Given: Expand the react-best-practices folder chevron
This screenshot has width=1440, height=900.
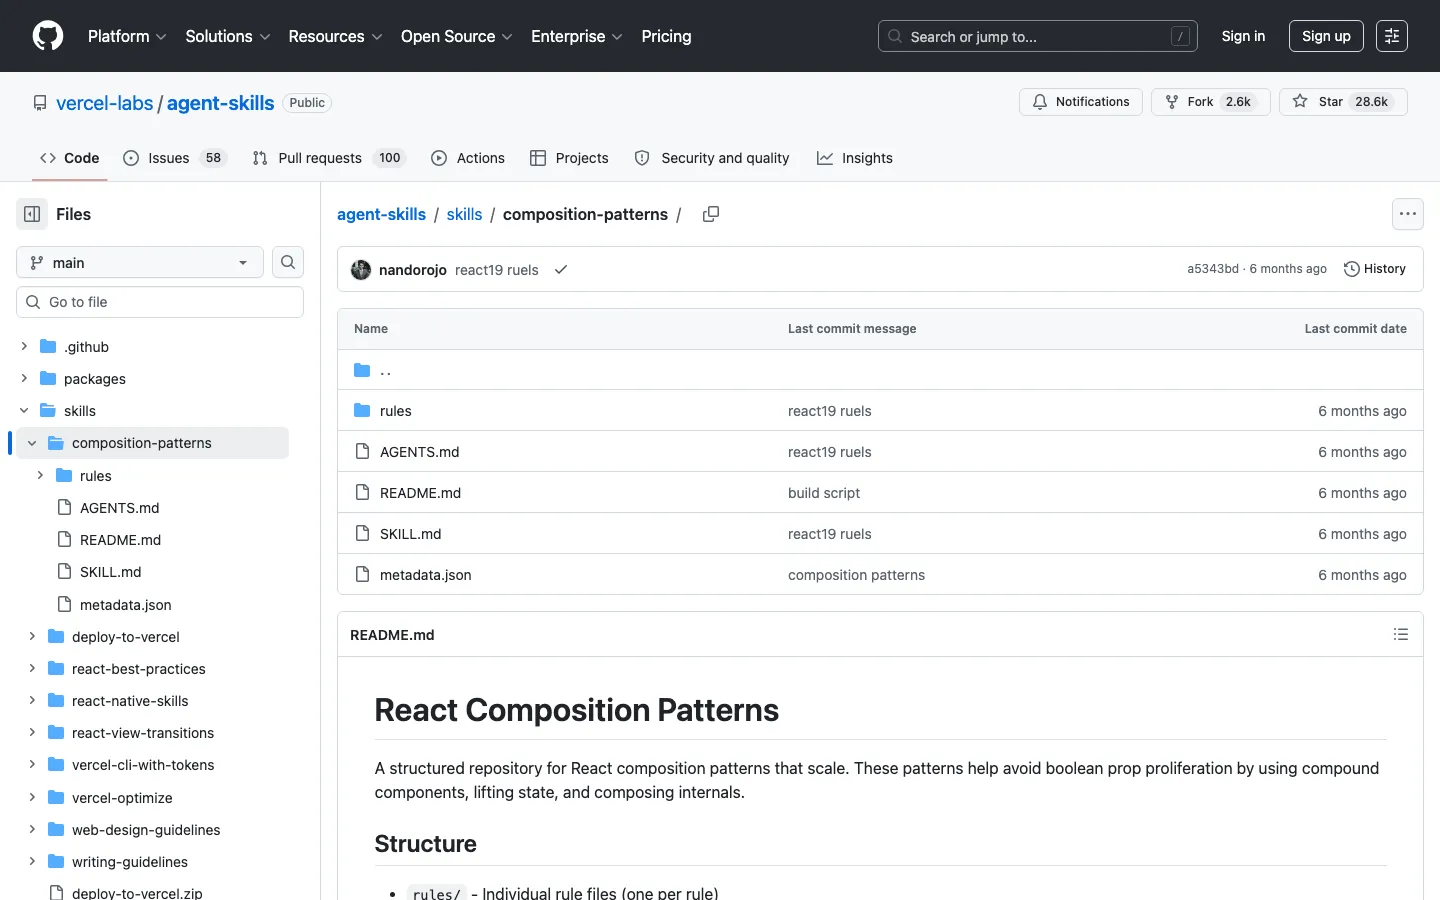Looking at the screenshot, I should [32, 669].
